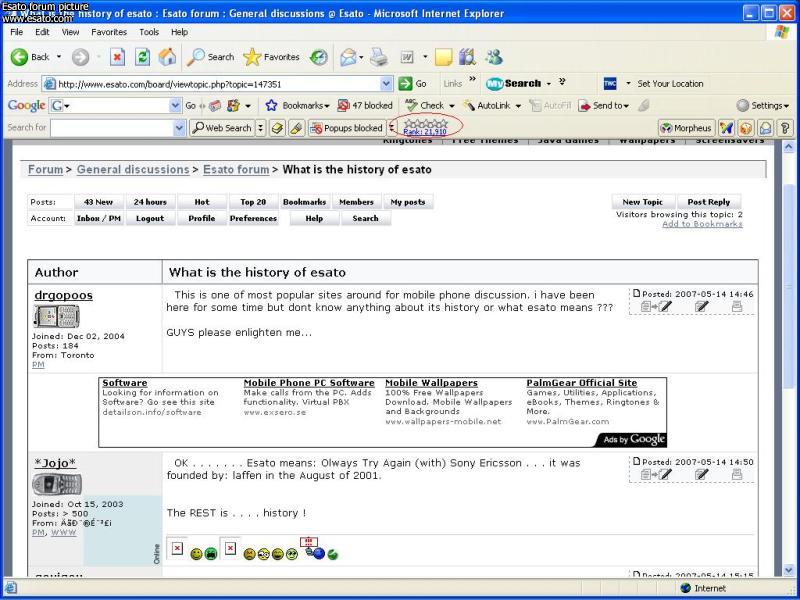Expand MySearch dropdown arrow

(549, 84)
